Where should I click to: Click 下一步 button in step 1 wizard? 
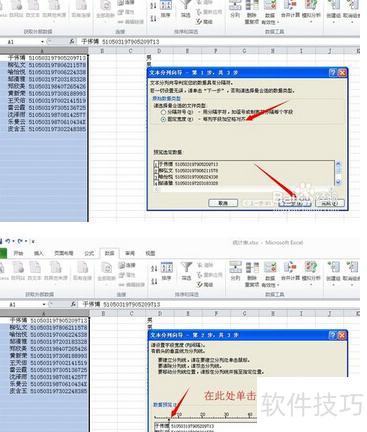pos(295,203)
